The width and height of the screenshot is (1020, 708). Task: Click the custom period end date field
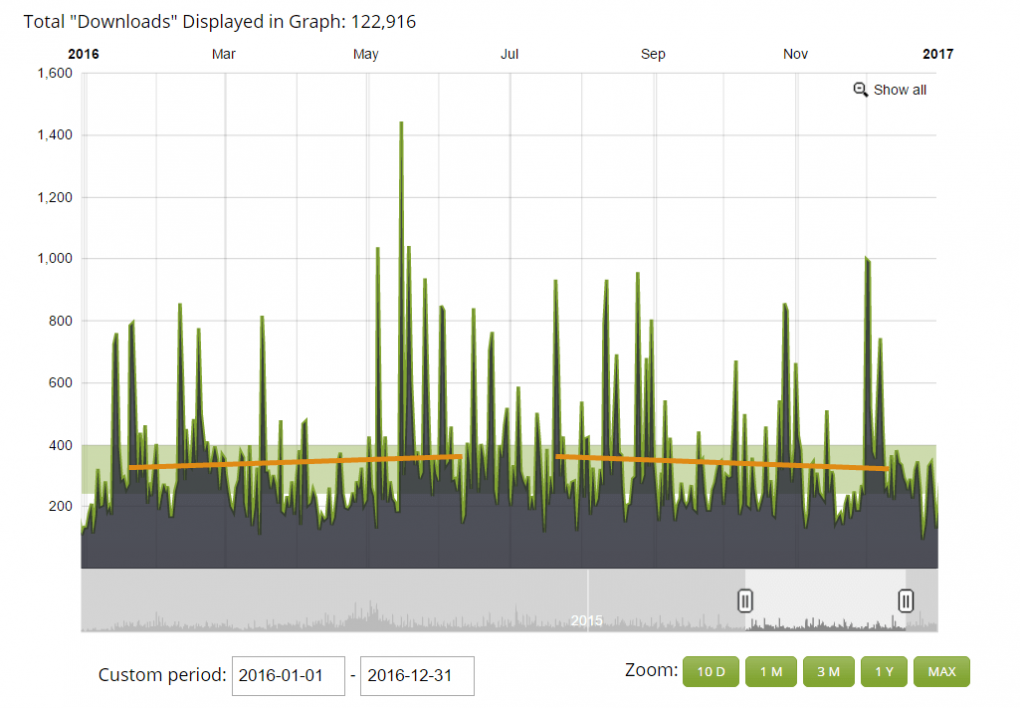tap(417, 676)
